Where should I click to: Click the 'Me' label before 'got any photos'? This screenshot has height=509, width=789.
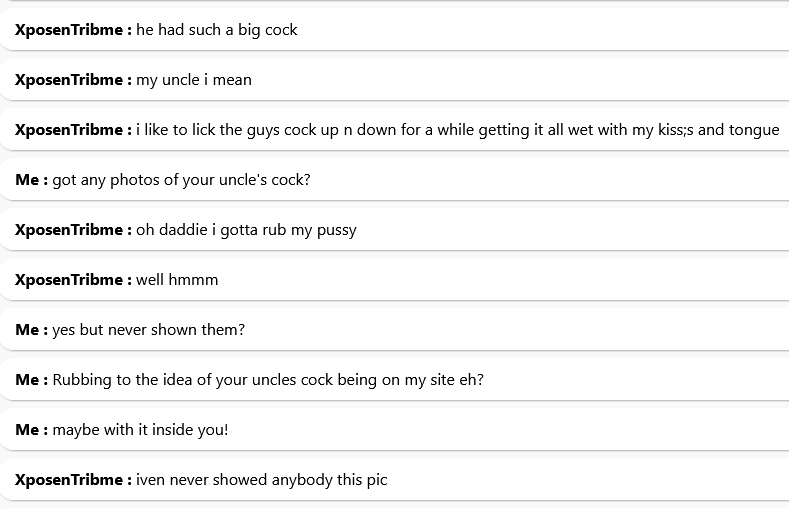[27, 180]
